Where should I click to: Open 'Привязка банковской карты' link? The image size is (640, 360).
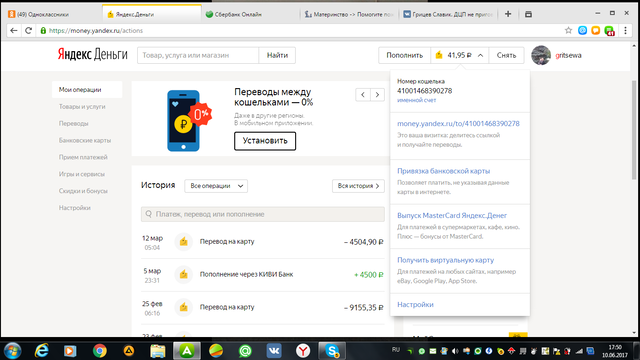click(x=443, y=171)
